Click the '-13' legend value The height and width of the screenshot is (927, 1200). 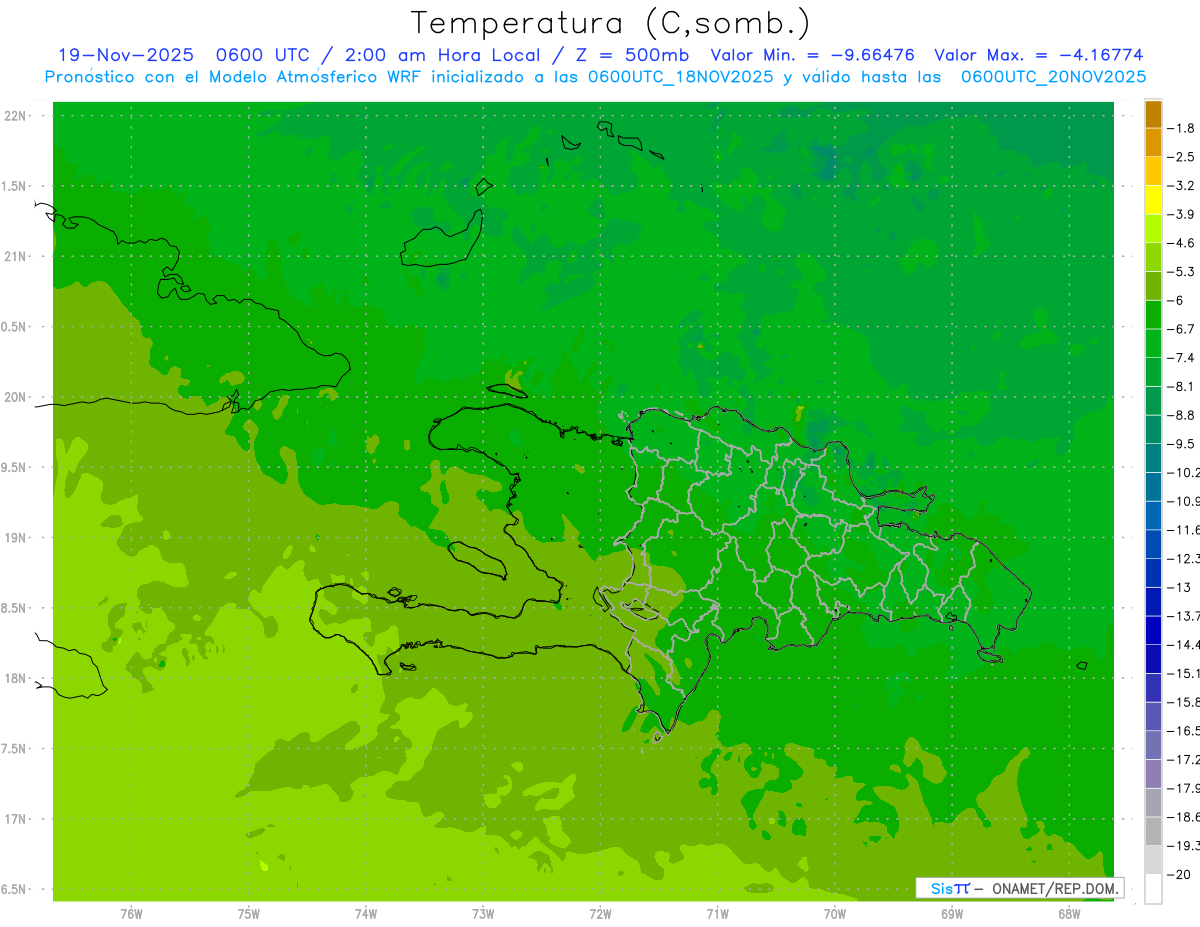click(x=1179, y=587)
